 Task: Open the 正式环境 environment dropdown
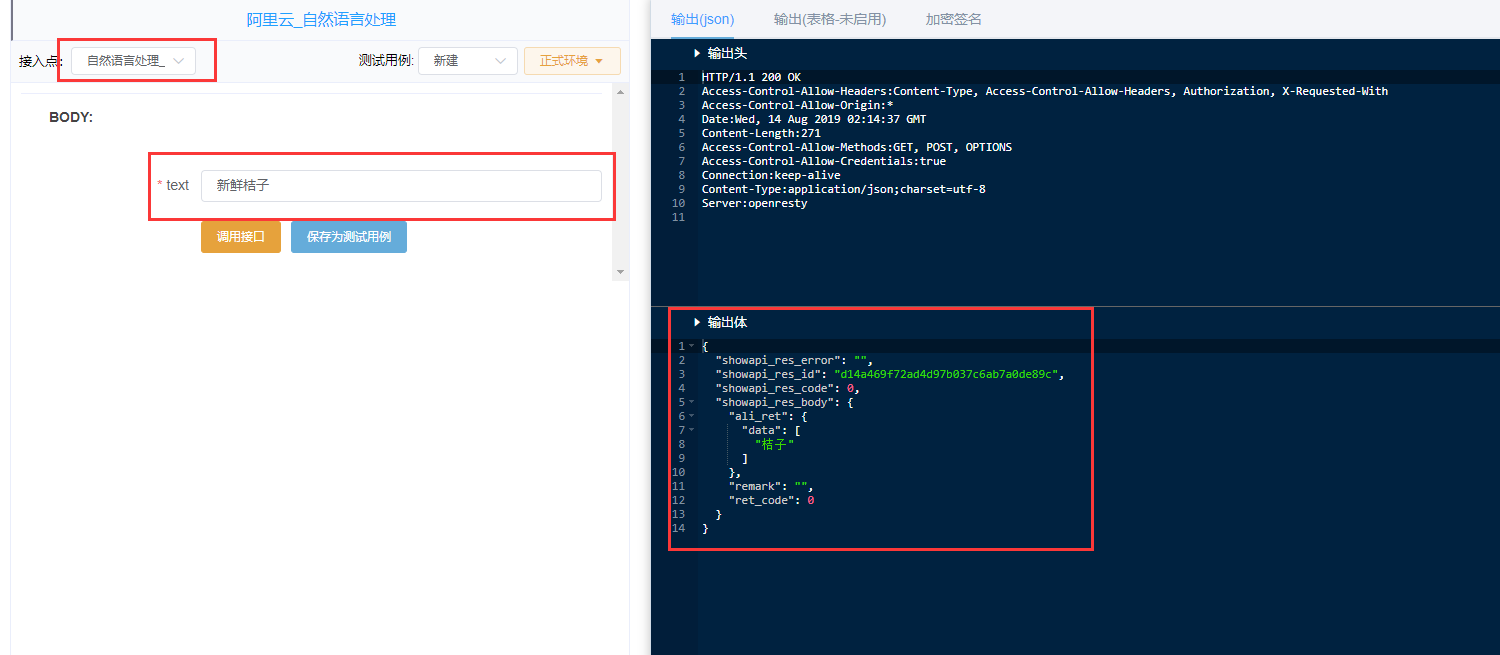click(x=572, y=61)
